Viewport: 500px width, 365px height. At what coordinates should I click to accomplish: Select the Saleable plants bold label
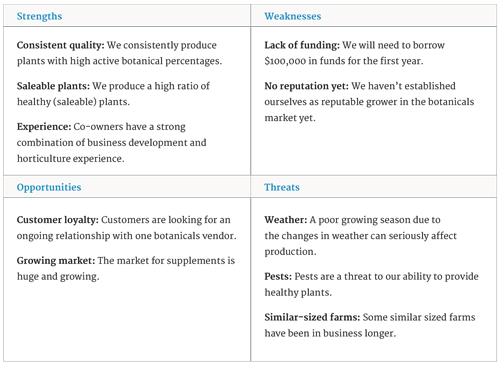pyautogui.click(x=53, y=86)
